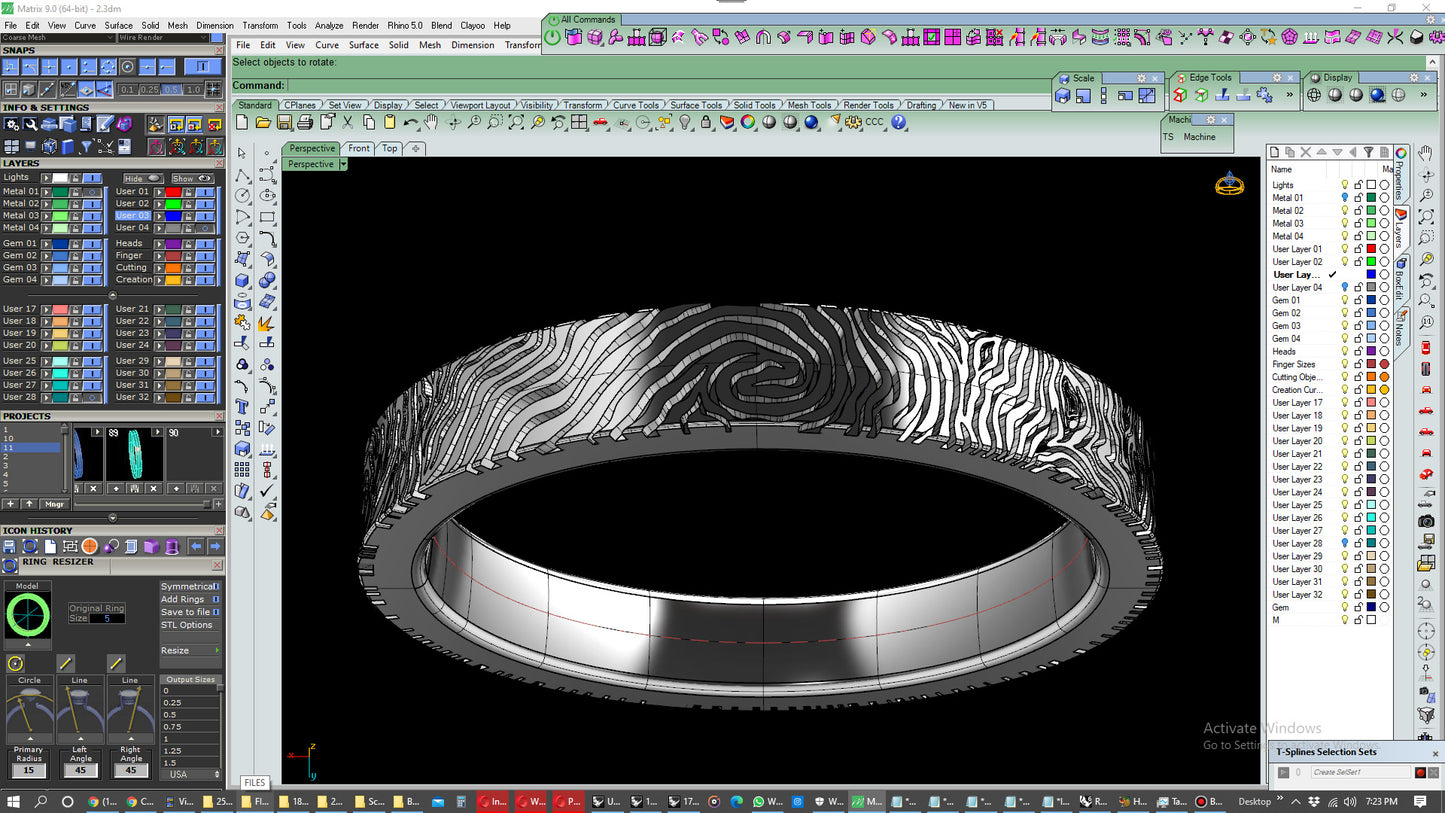The image size is (1445, 813).
Task: Click the Original Ring Size input field
Action: pos(108,617)
